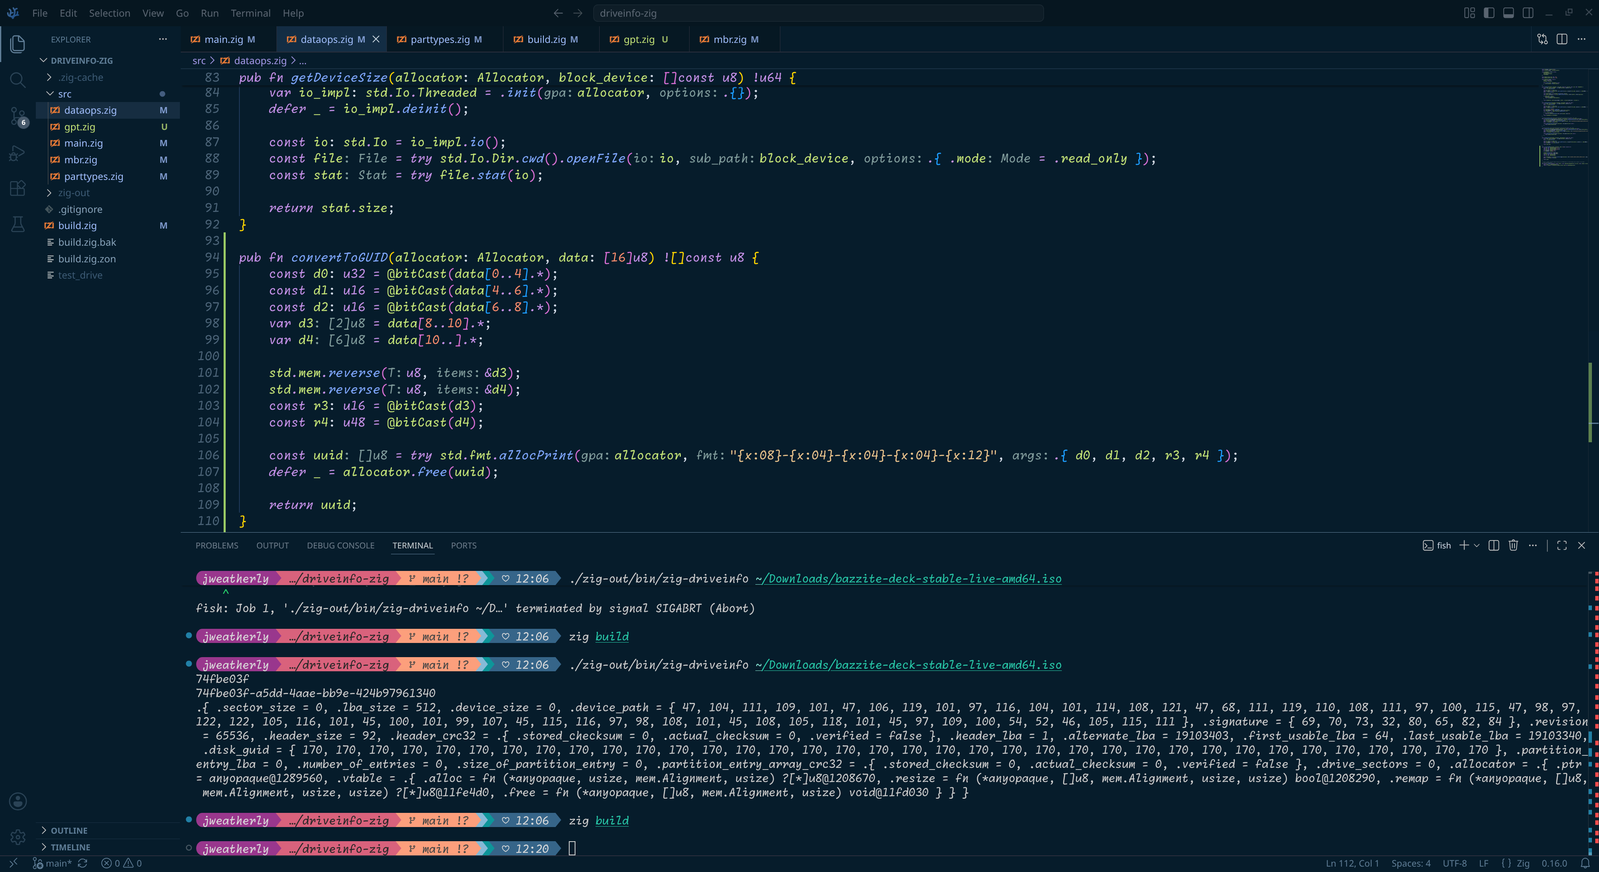Kill terminal with trash icon
Screen dimensions: 1599x872
(1513, 545)
